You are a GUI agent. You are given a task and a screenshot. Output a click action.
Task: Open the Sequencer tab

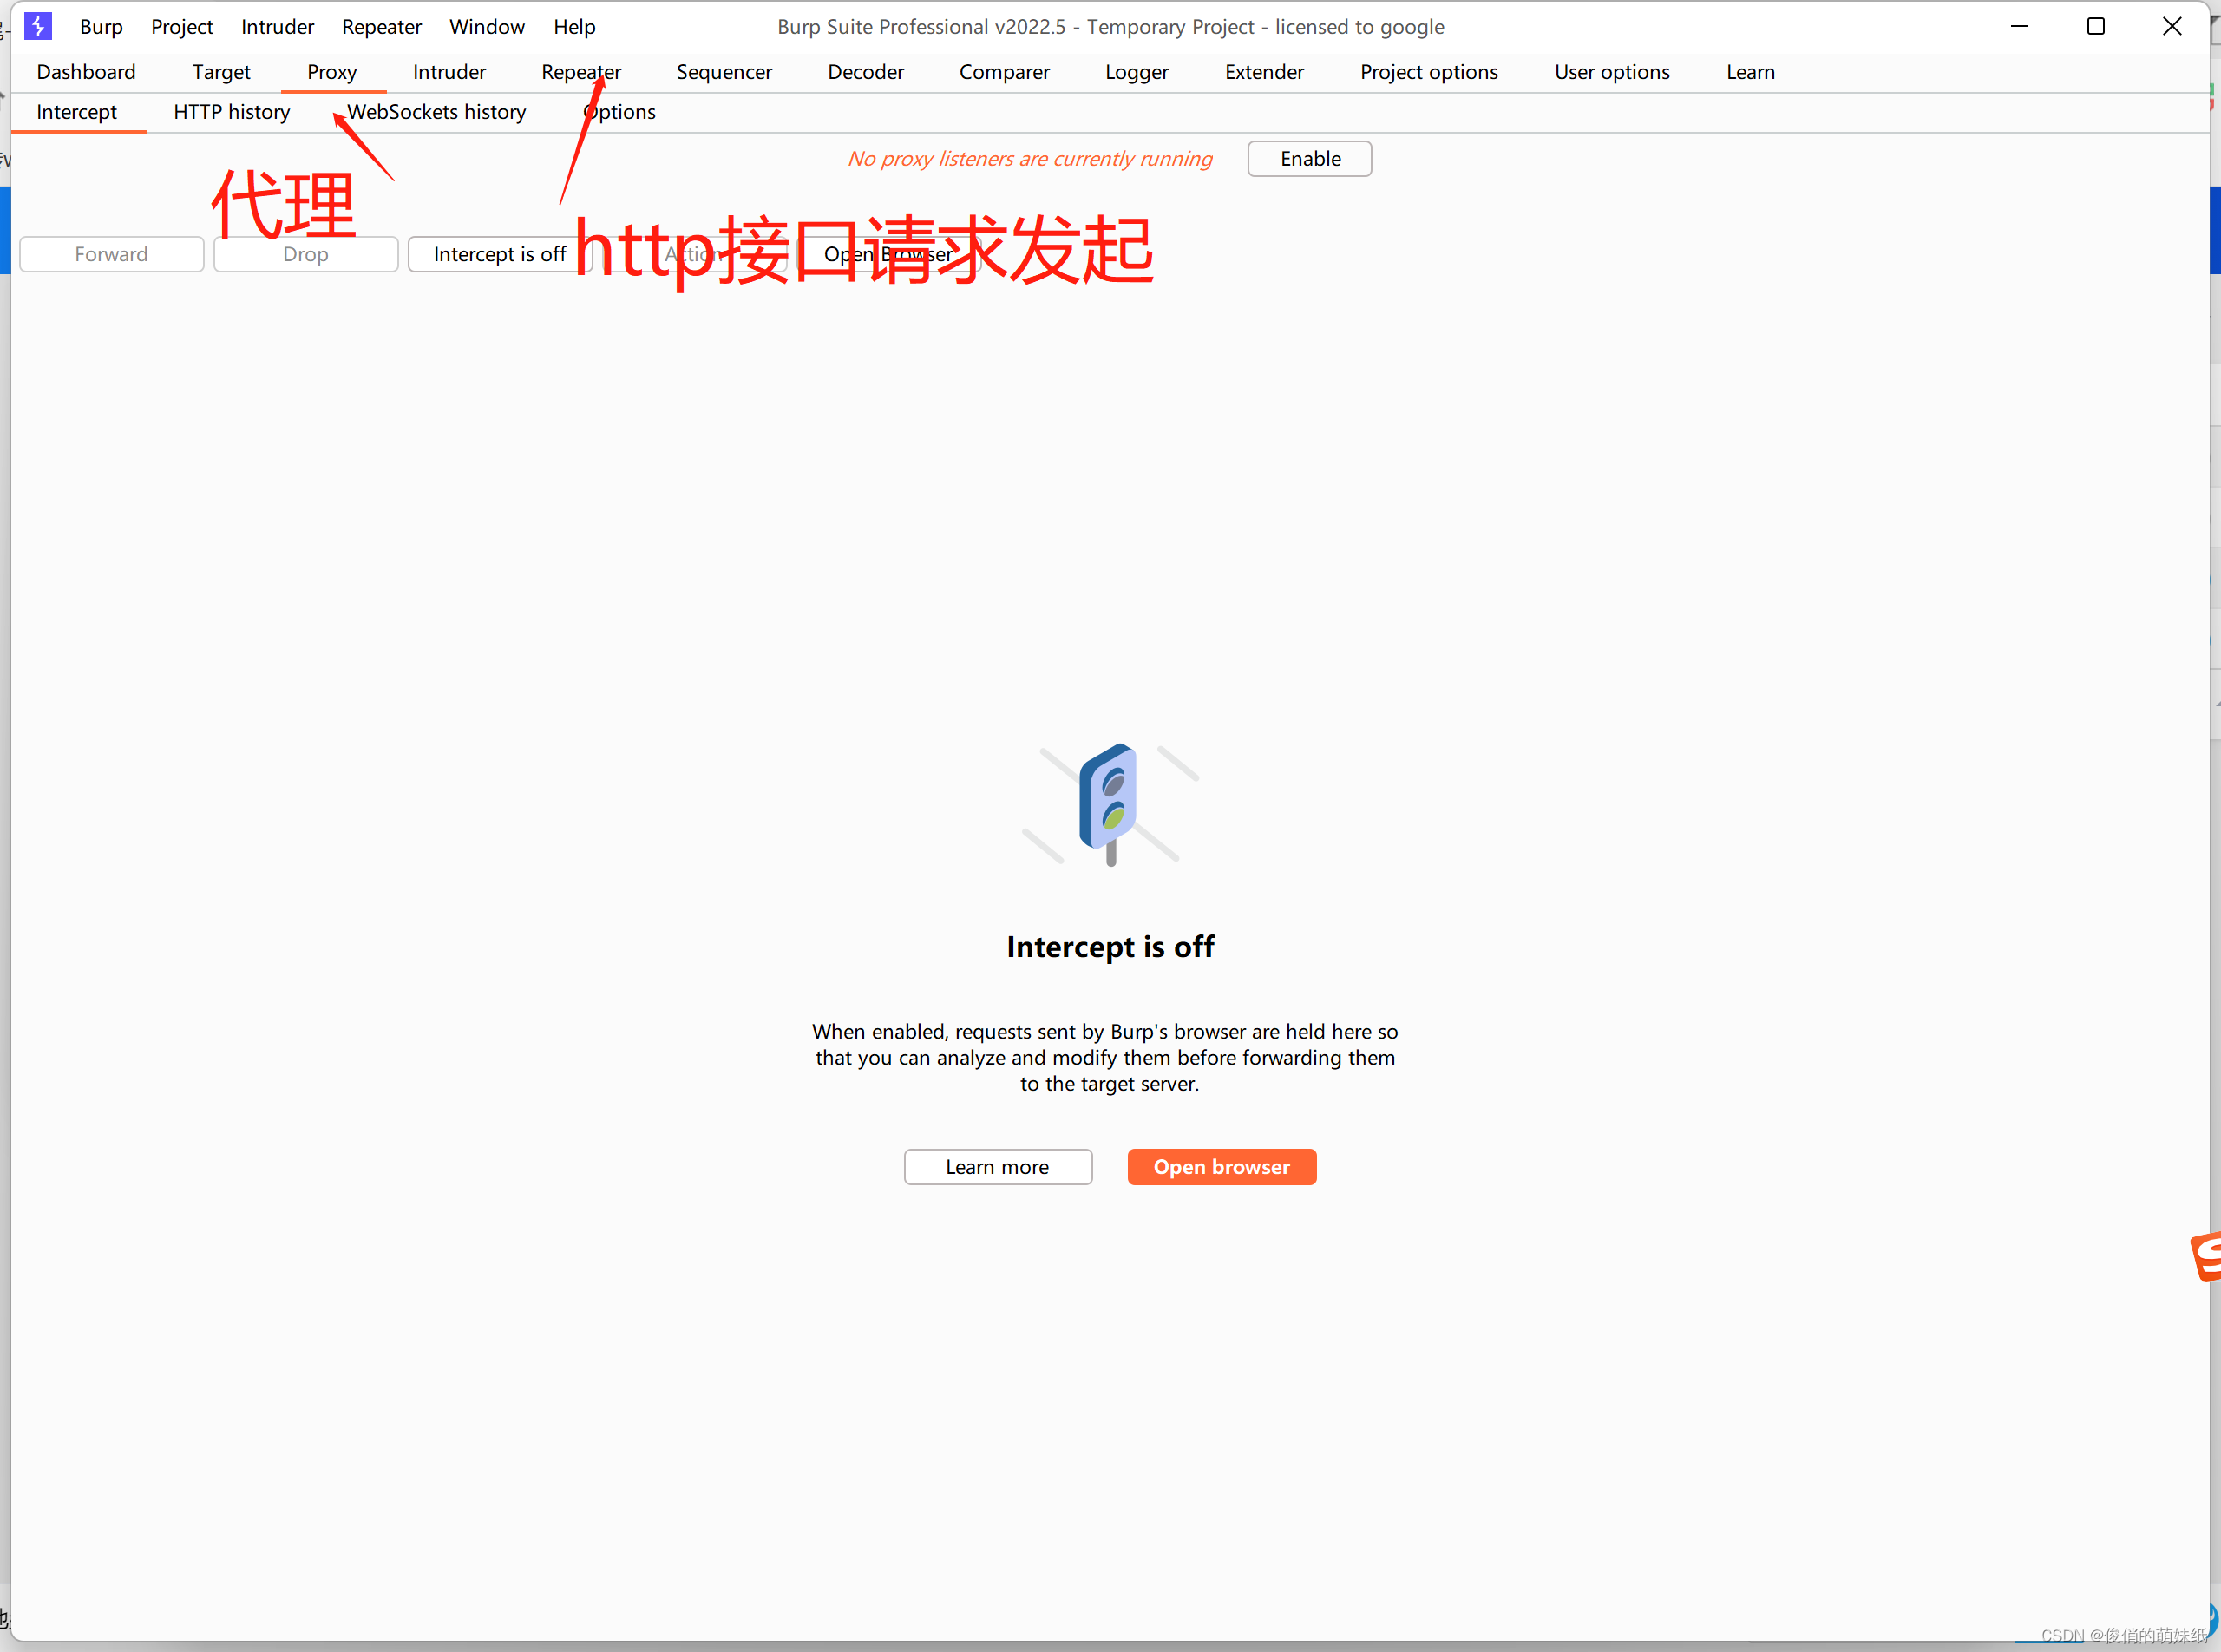pos(724,72)
